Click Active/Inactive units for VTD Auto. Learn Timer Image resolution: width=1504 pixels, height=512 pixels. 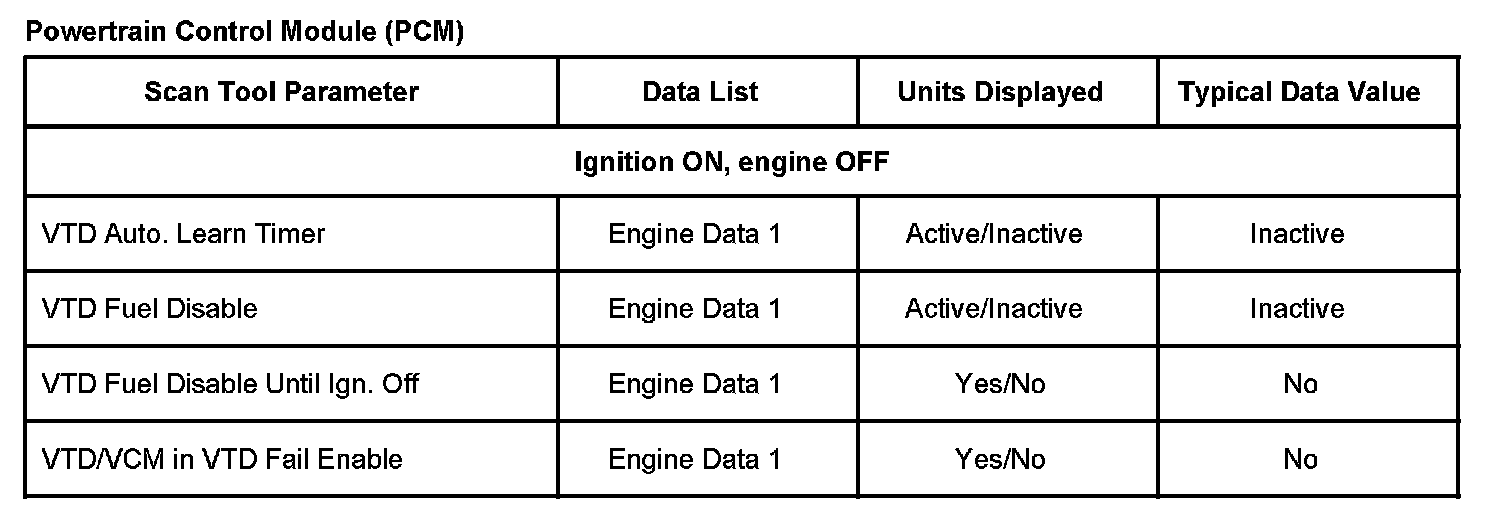point(994,234)
